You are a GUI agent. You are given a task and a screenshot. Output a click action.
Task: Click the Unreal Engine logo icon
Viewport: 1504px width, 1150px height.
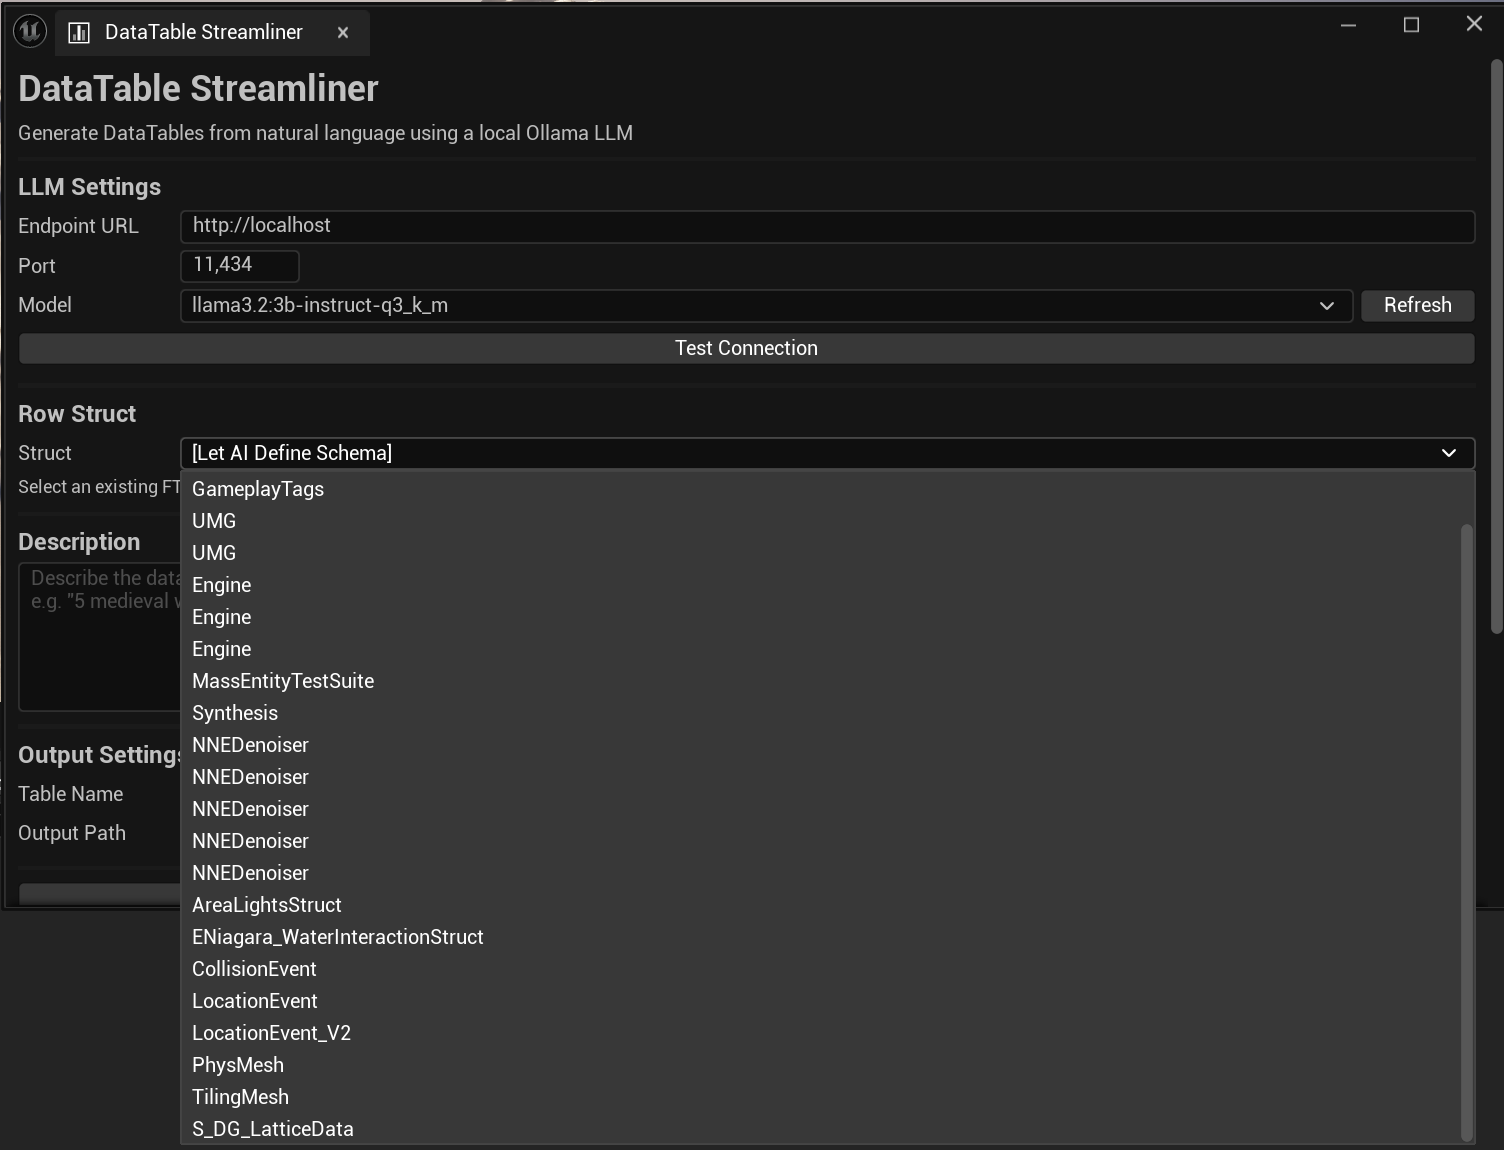tap(30, 32)
